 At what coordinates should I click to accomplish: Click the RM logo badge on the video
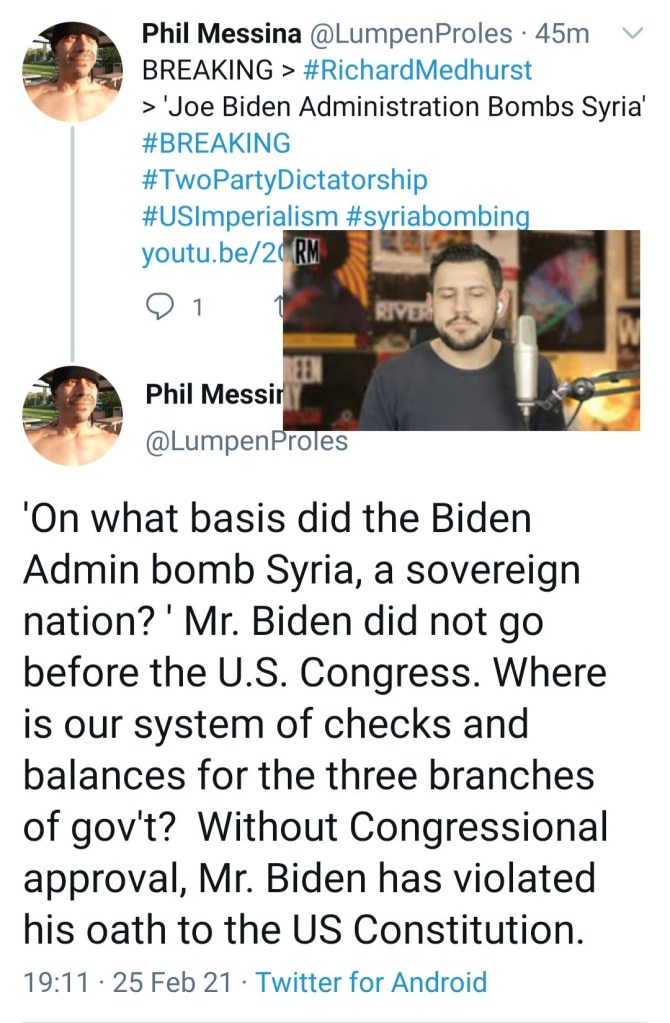click(x=303, y=252)
